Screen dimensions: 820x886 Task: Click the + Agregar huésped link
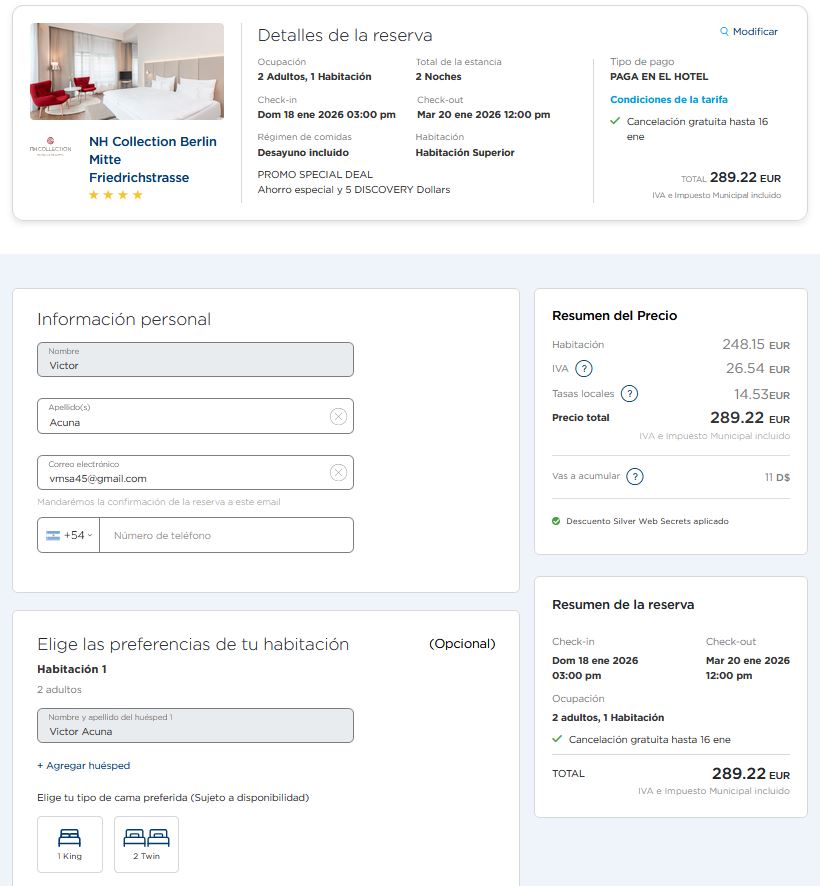point(84,766)
